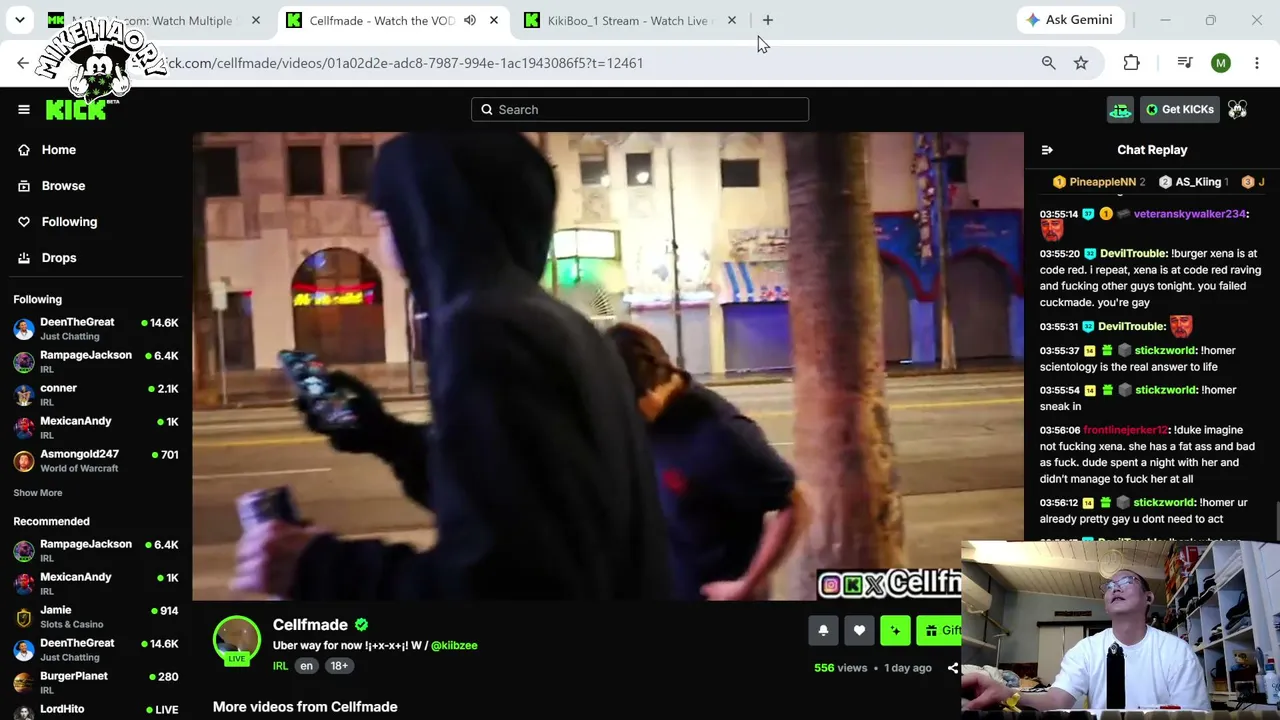Open conner's channel in Following
The image size is (1280, 720).
[96, 394]
